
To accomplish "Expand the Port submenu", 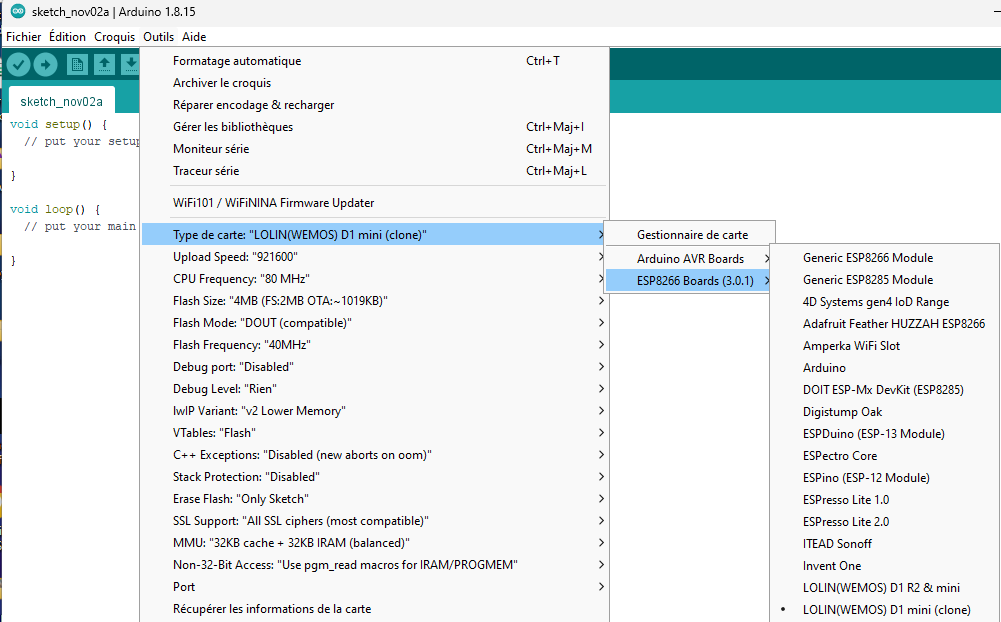I will click(x=374, y=587).
